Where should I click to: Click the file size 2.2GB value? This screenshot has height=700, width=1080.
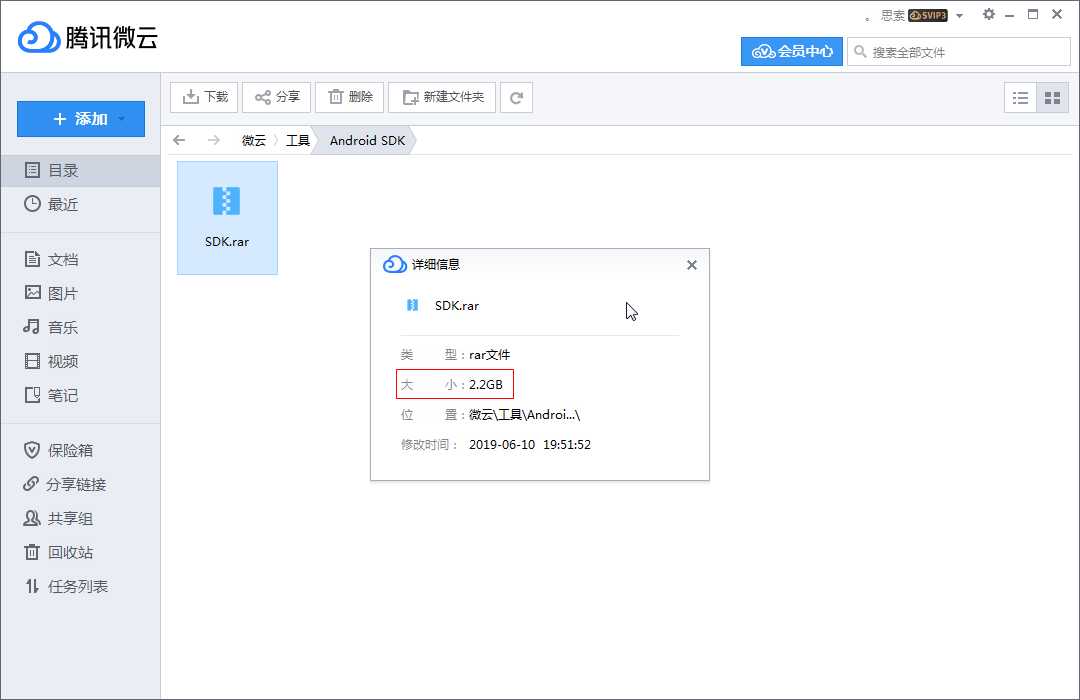click(x=486, y=384)
